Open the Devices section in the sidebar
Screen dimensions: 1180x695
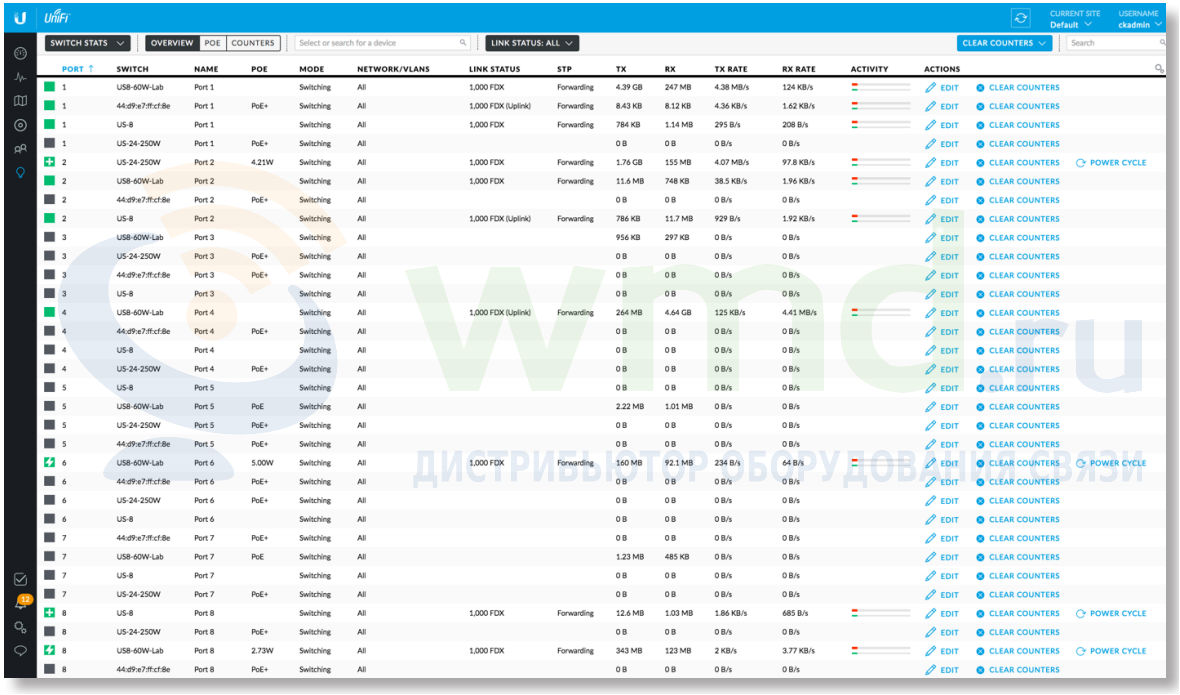coord(20,126)
